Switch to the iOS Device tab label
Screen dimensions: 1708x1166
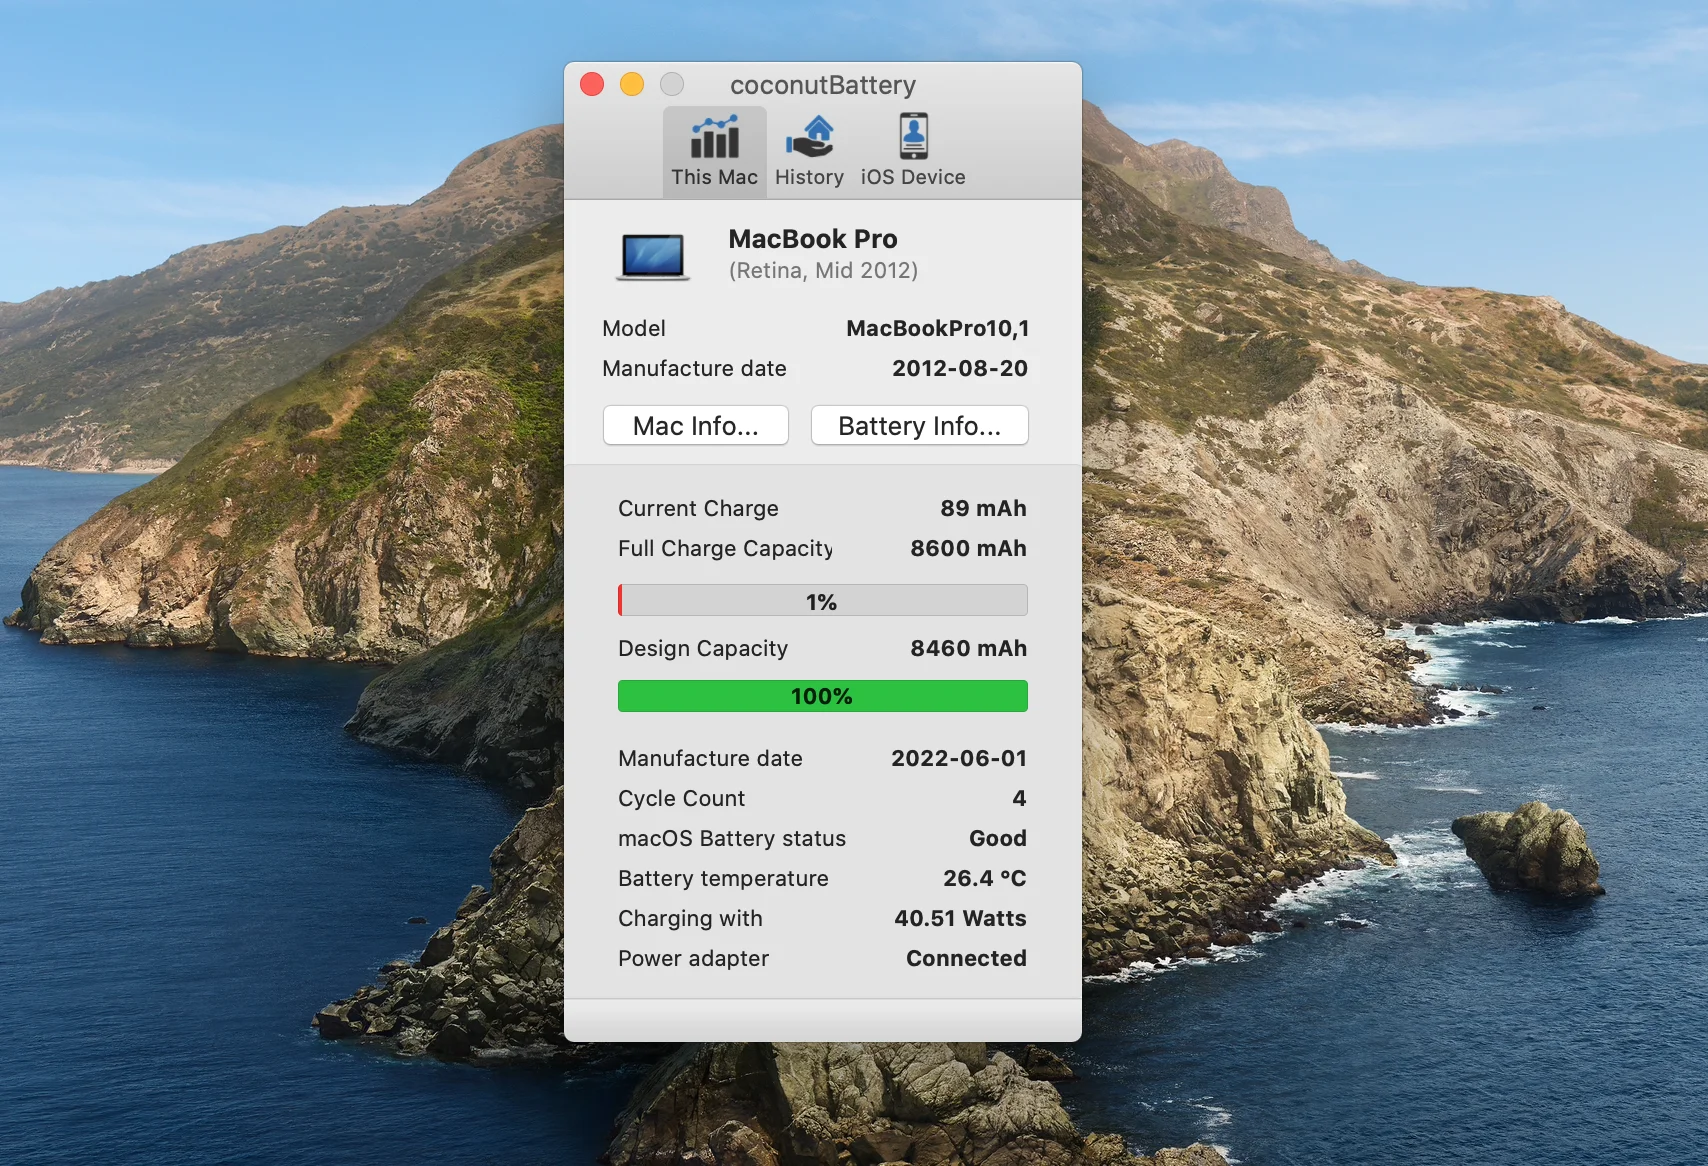click(x=913, y=177)
